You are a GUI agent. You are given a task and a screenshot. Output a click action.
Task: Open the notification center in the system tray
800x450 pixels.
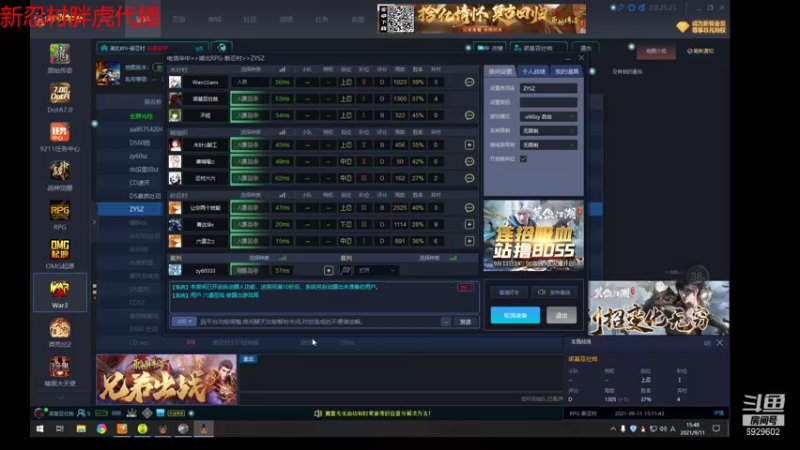click(716, 429)
